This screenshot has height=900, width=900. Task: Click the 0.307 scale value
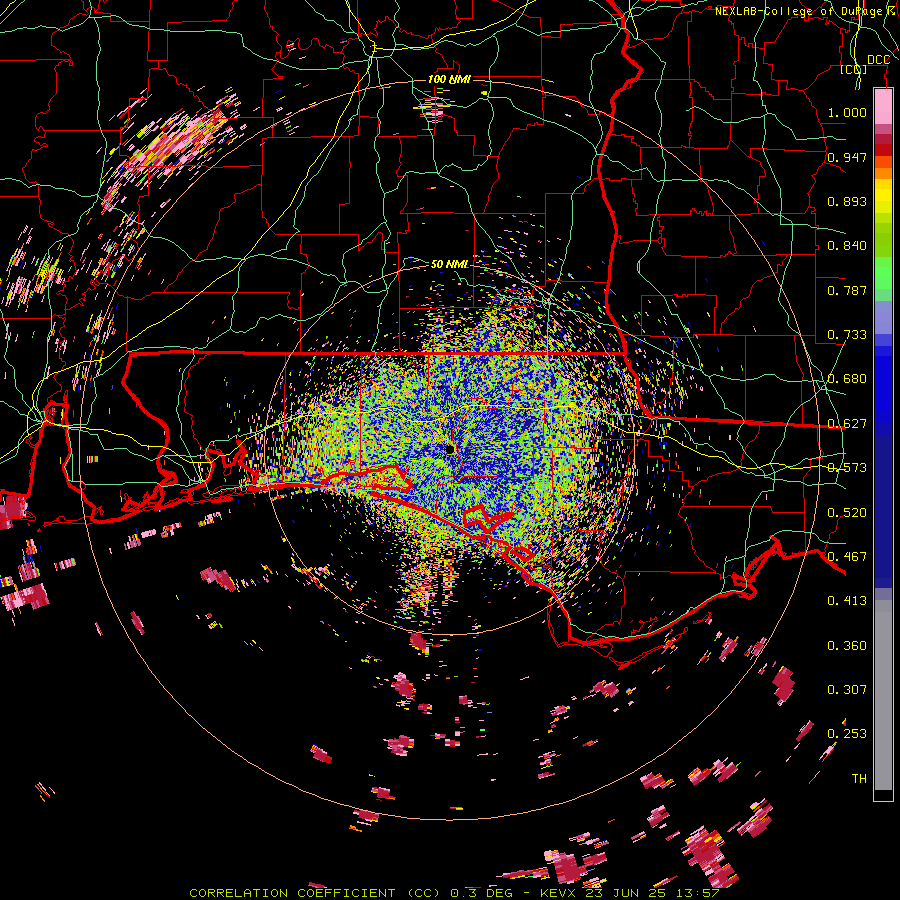pos(847,689)
